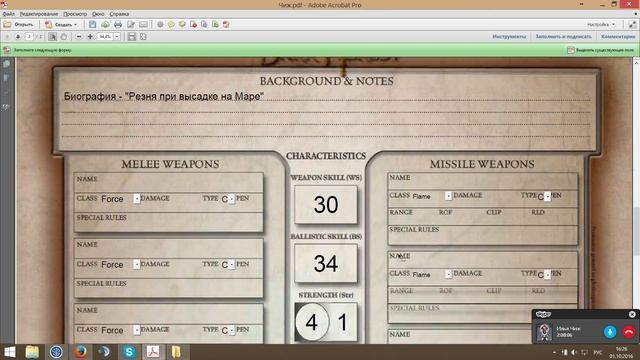The height and width of the screenshot is (360, 640).
Task: Open the Редактирование menu
Action: (x=39, y=14)
